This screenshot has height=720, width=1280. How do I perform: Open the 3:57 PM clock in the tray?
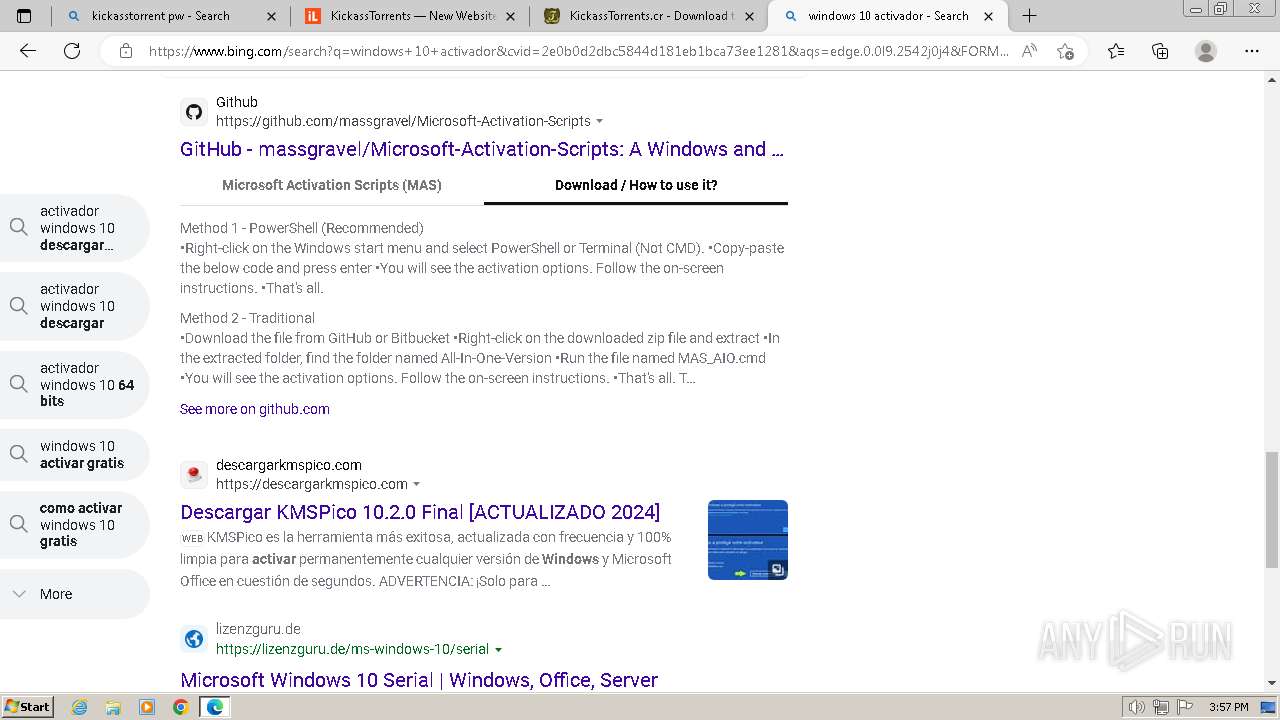[1228, 707]
